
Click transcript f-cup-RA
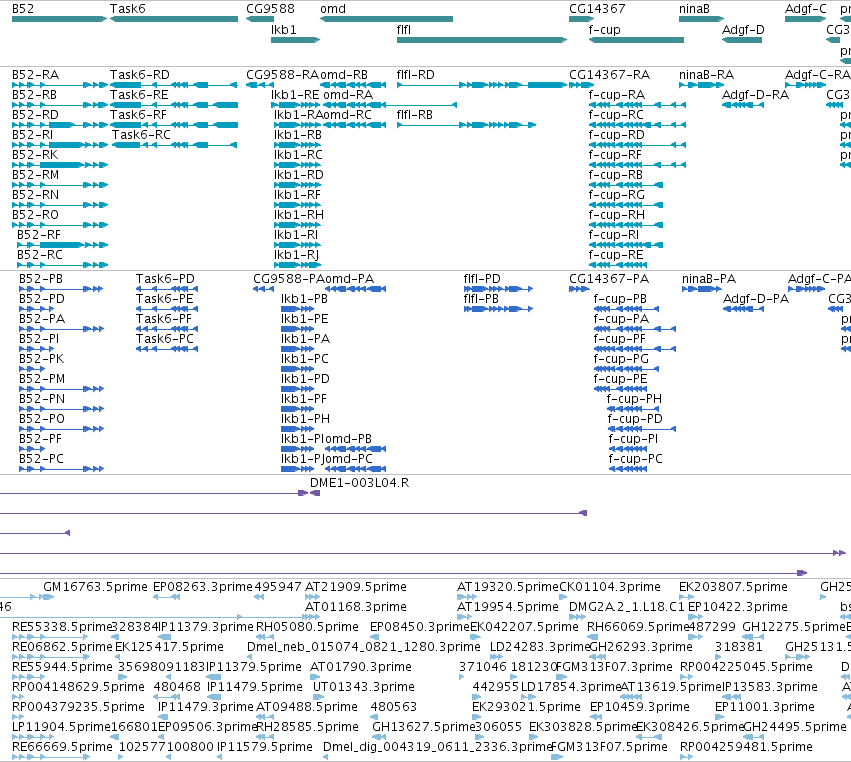pos(617,94)
